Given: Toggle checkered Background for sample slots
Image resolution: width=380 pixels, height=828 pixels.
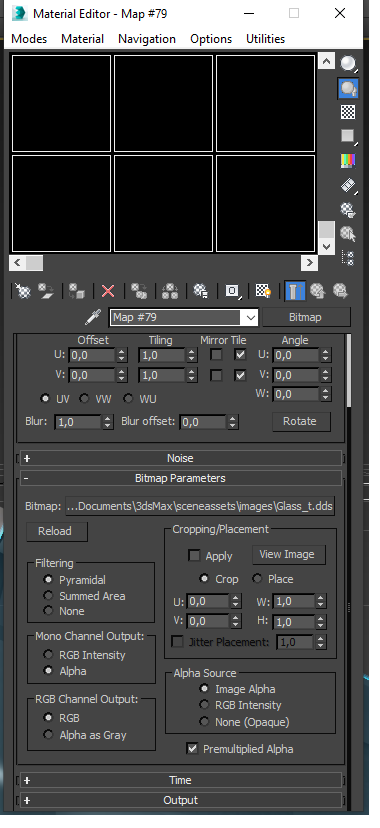Looking at the screenshot, I should 348,112.
